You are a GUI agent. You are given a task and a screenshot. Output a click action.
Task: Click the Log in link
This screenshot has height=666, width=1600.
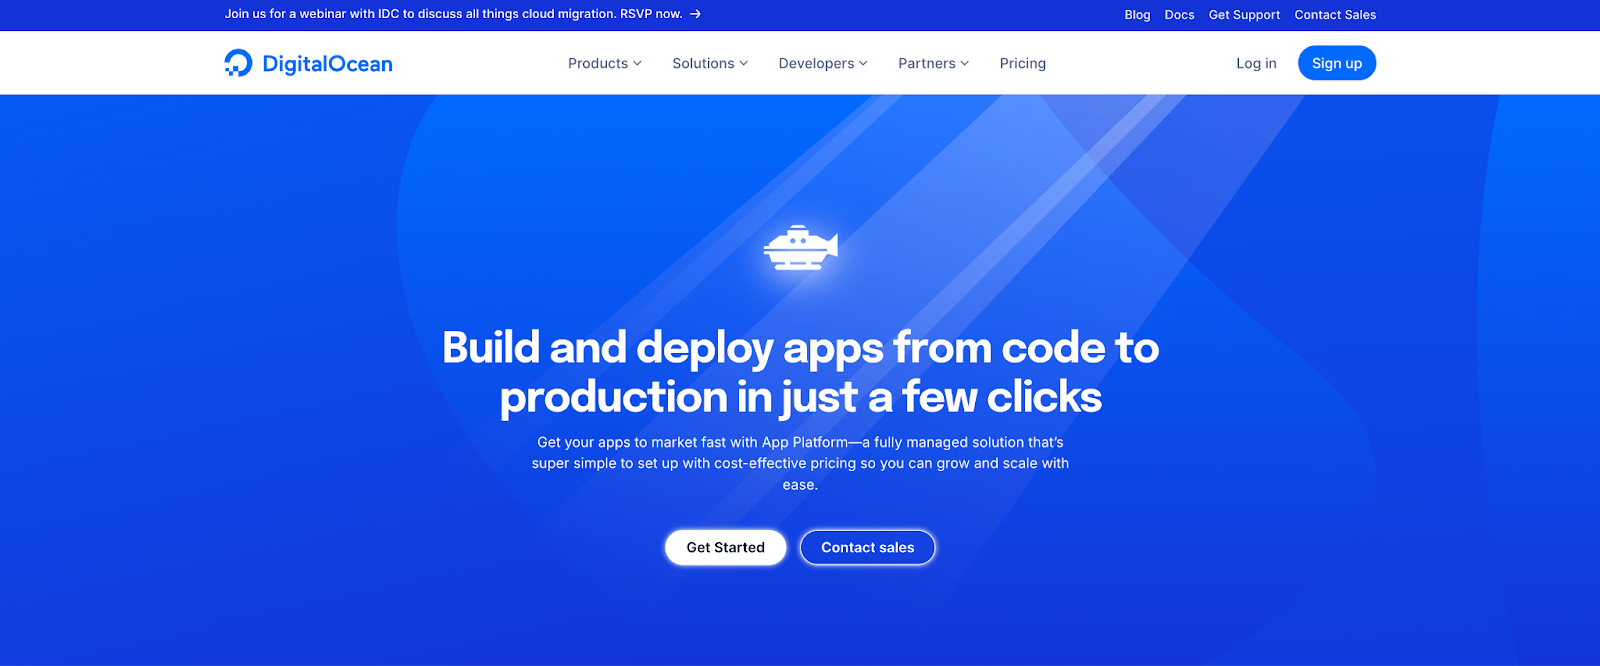(1256, 63)
